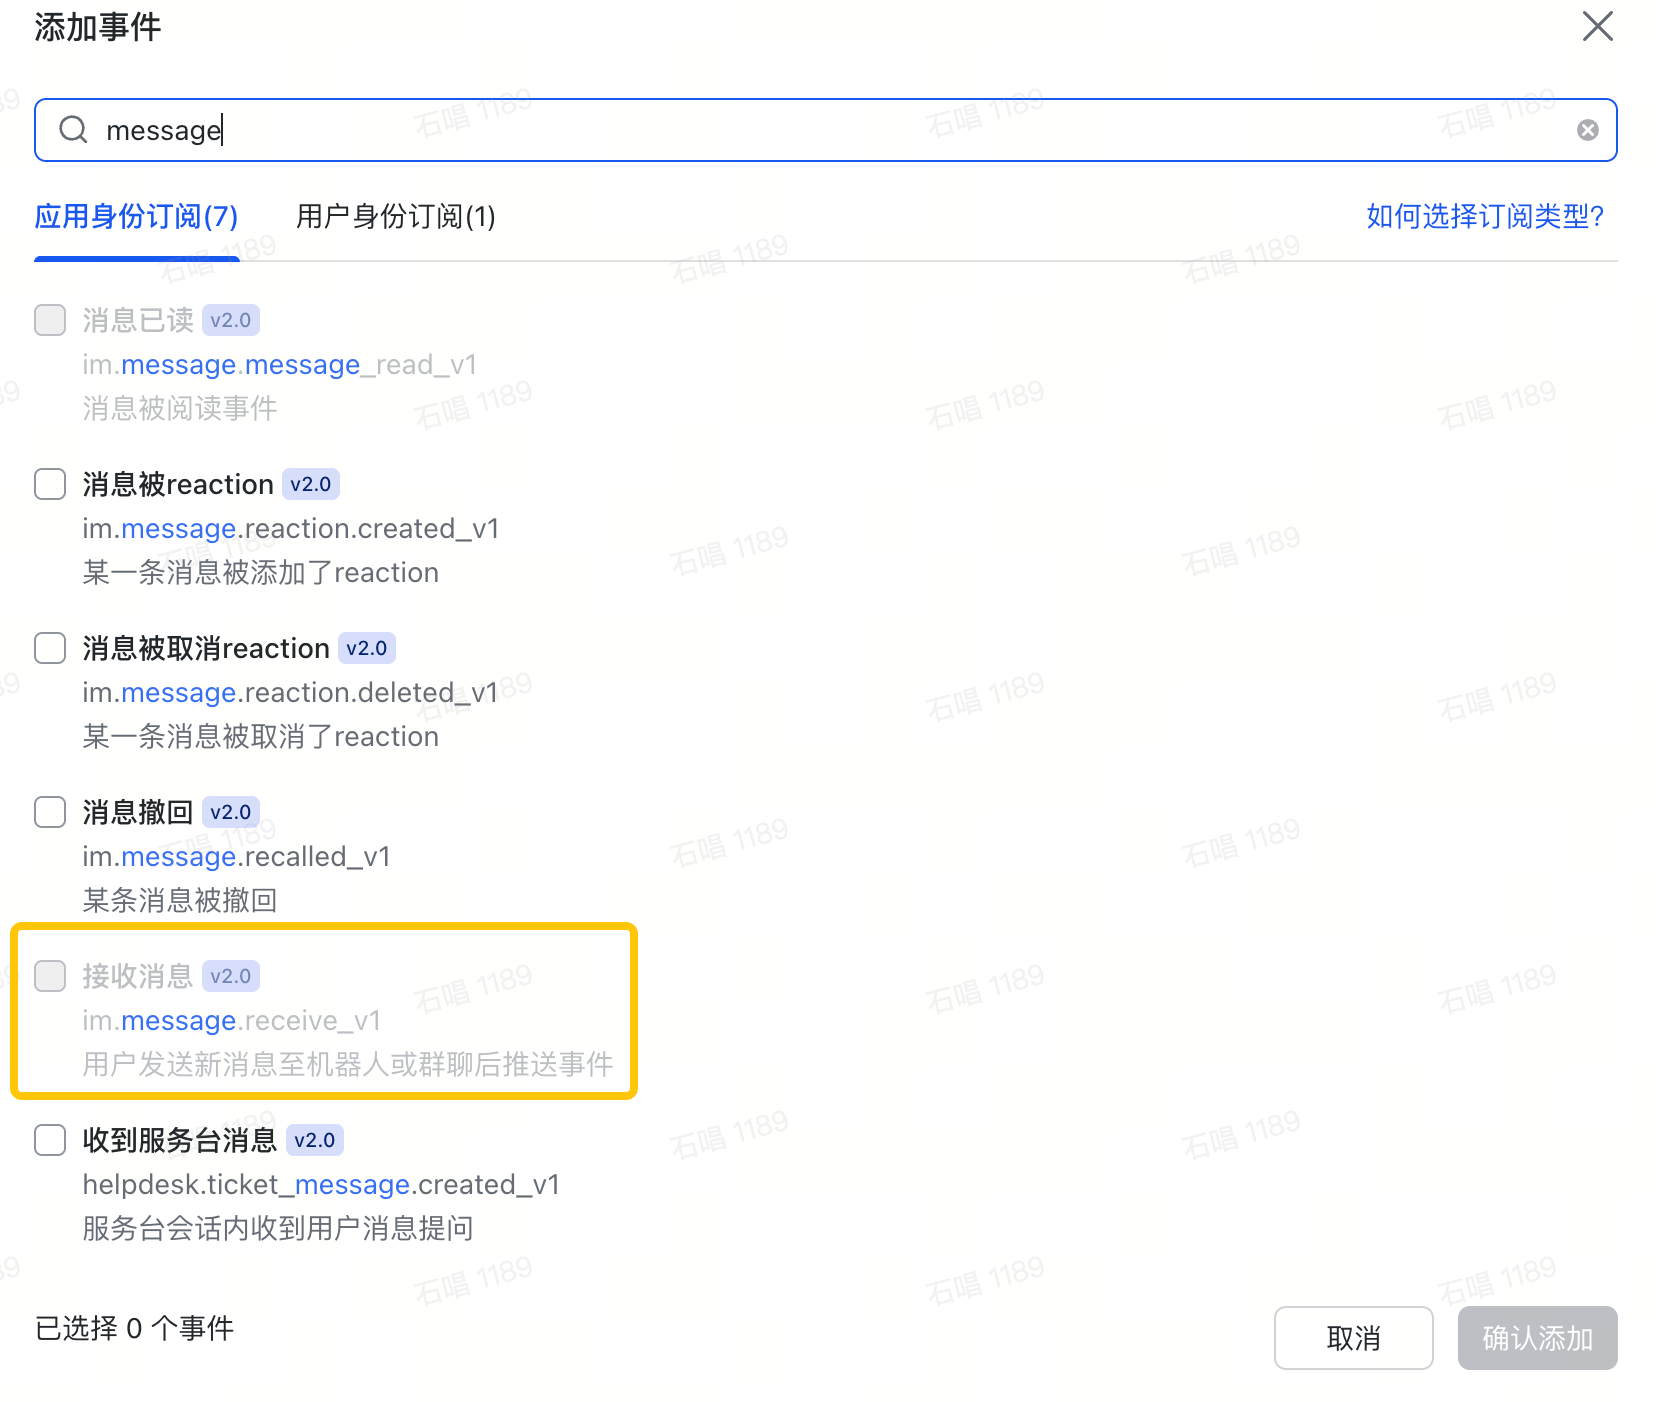Click the search magnifier icon
Screen dimensions: 1656x1402
72,129
